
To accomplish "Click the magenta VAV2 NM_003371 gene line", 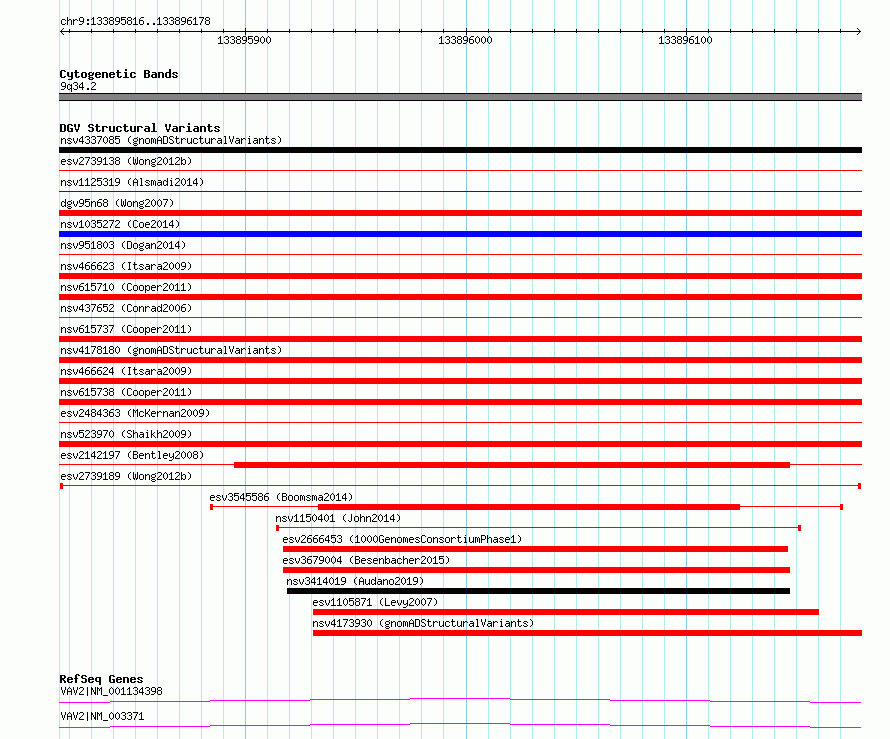I will 460,725.
